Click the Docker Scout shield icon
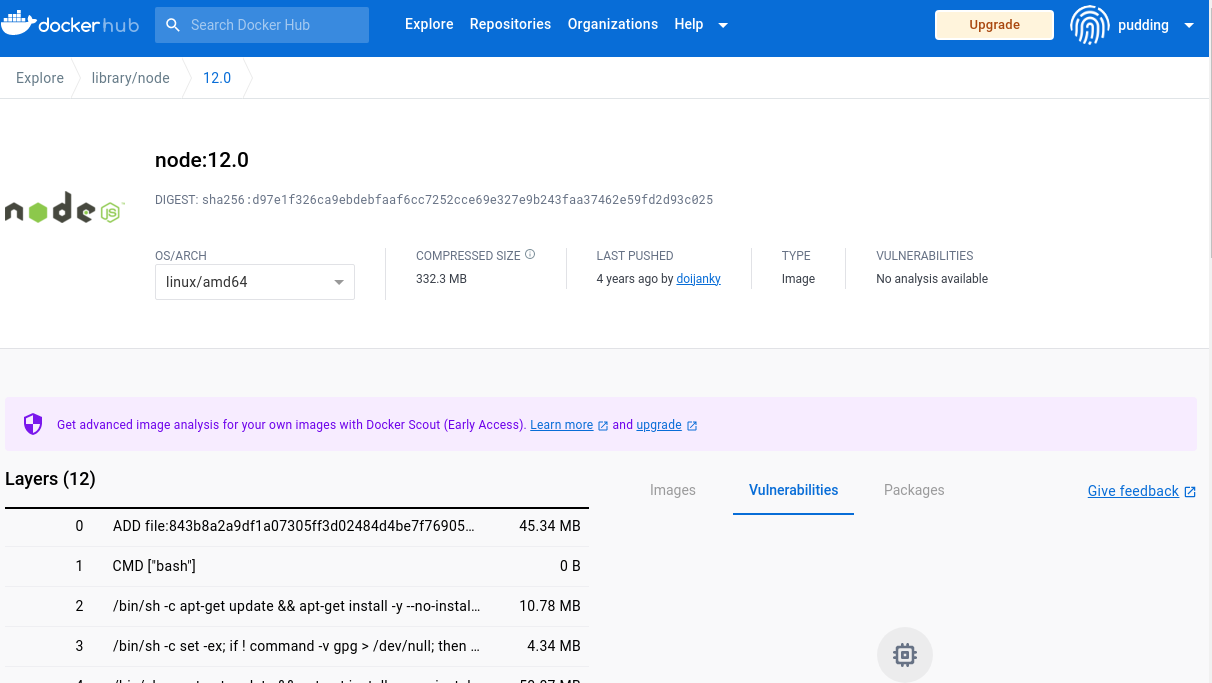 coord(33,424)
